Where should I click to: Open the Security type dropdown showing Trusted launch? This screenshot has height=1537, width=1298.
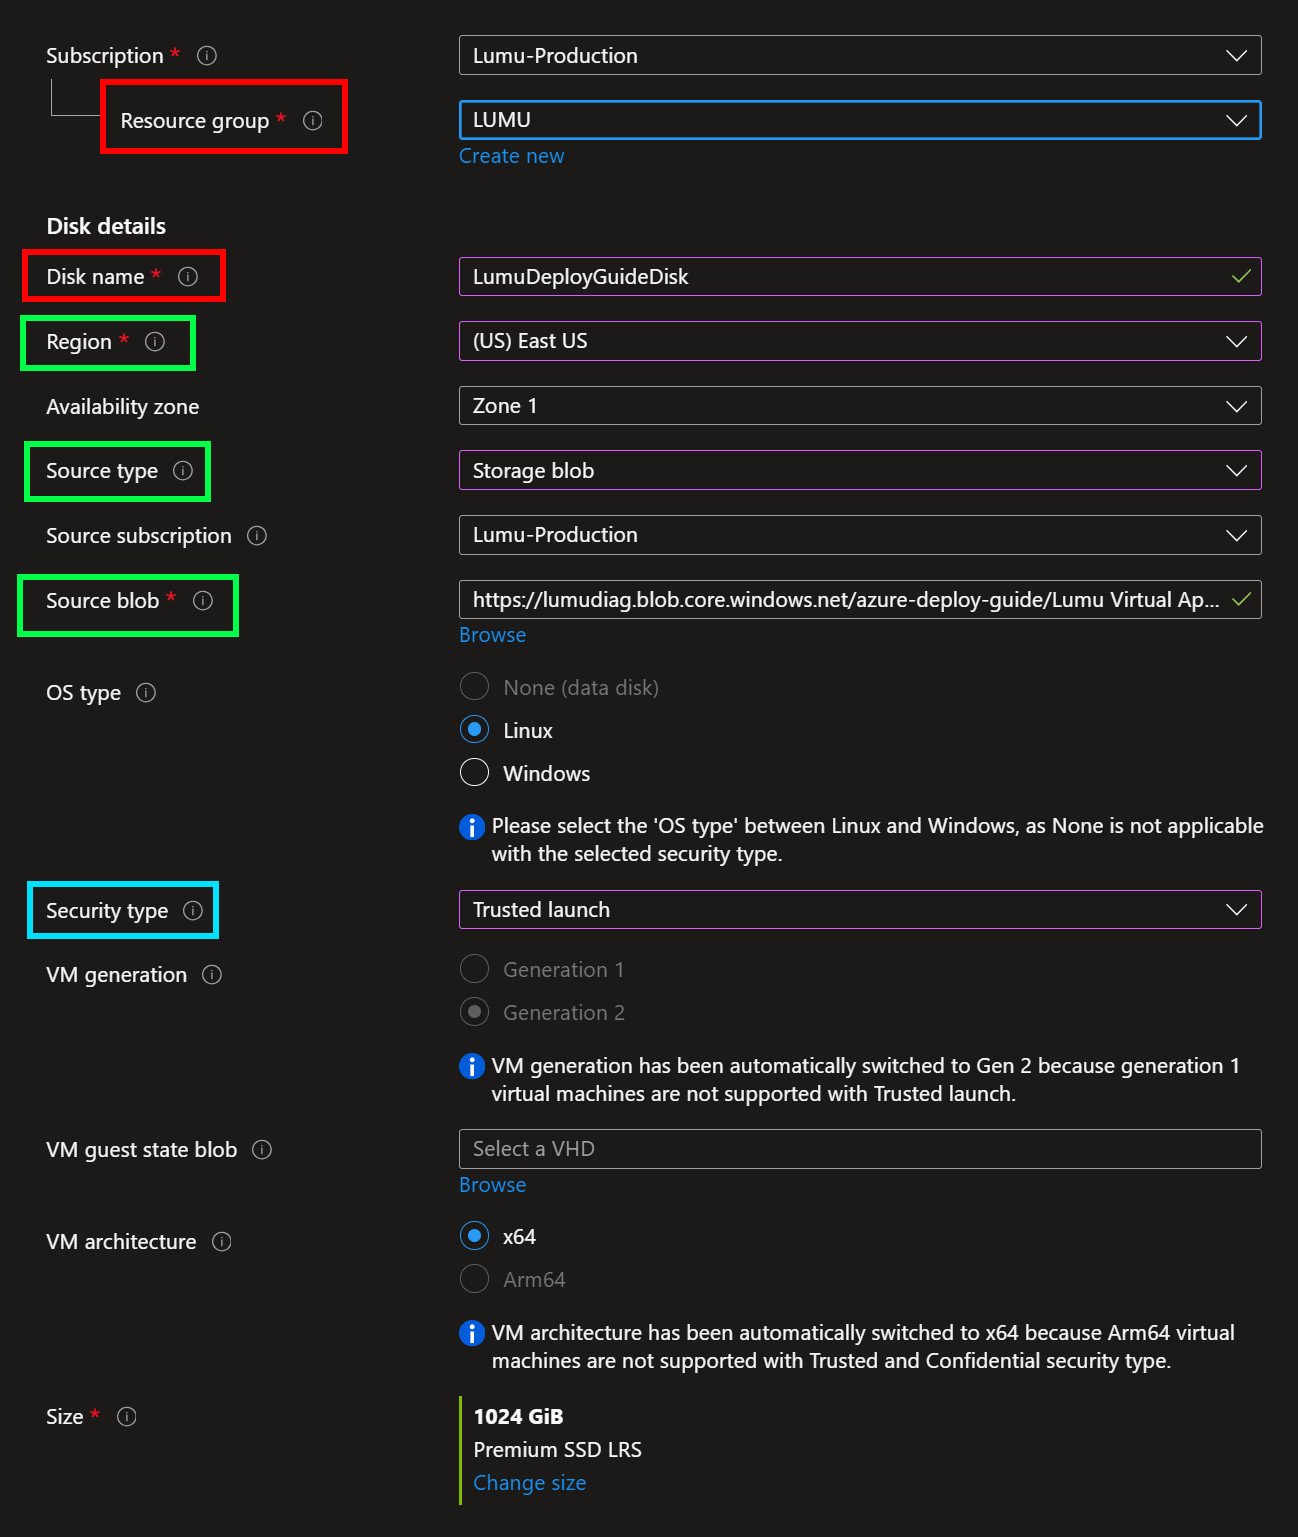(859, 910)
